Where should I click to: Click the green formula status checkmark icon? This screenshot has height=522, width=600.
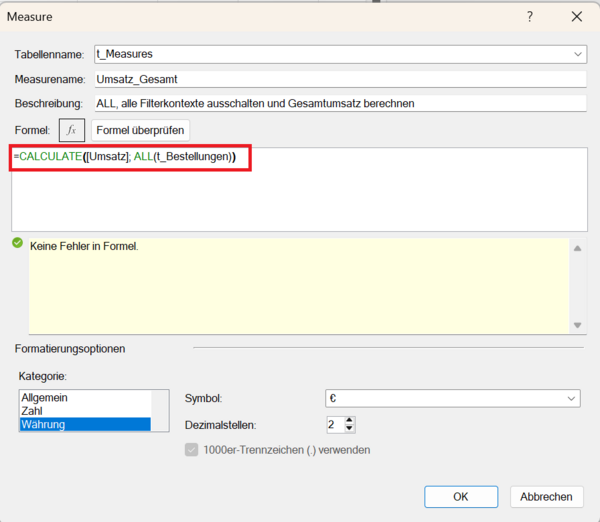17,243
